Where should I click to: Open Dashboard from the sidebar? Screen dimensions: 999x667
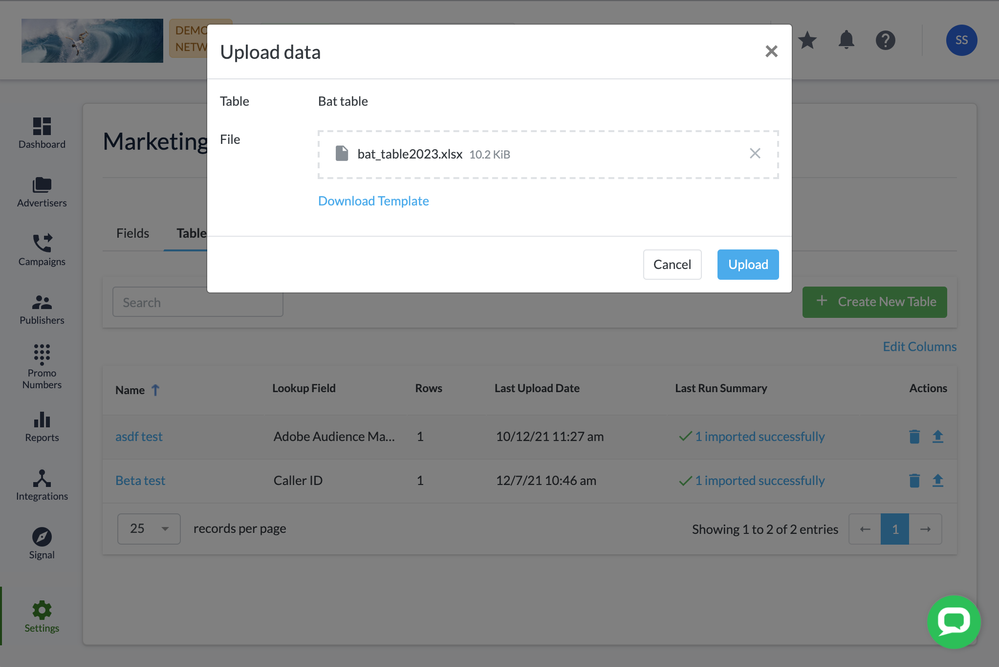tap(41, 133)
